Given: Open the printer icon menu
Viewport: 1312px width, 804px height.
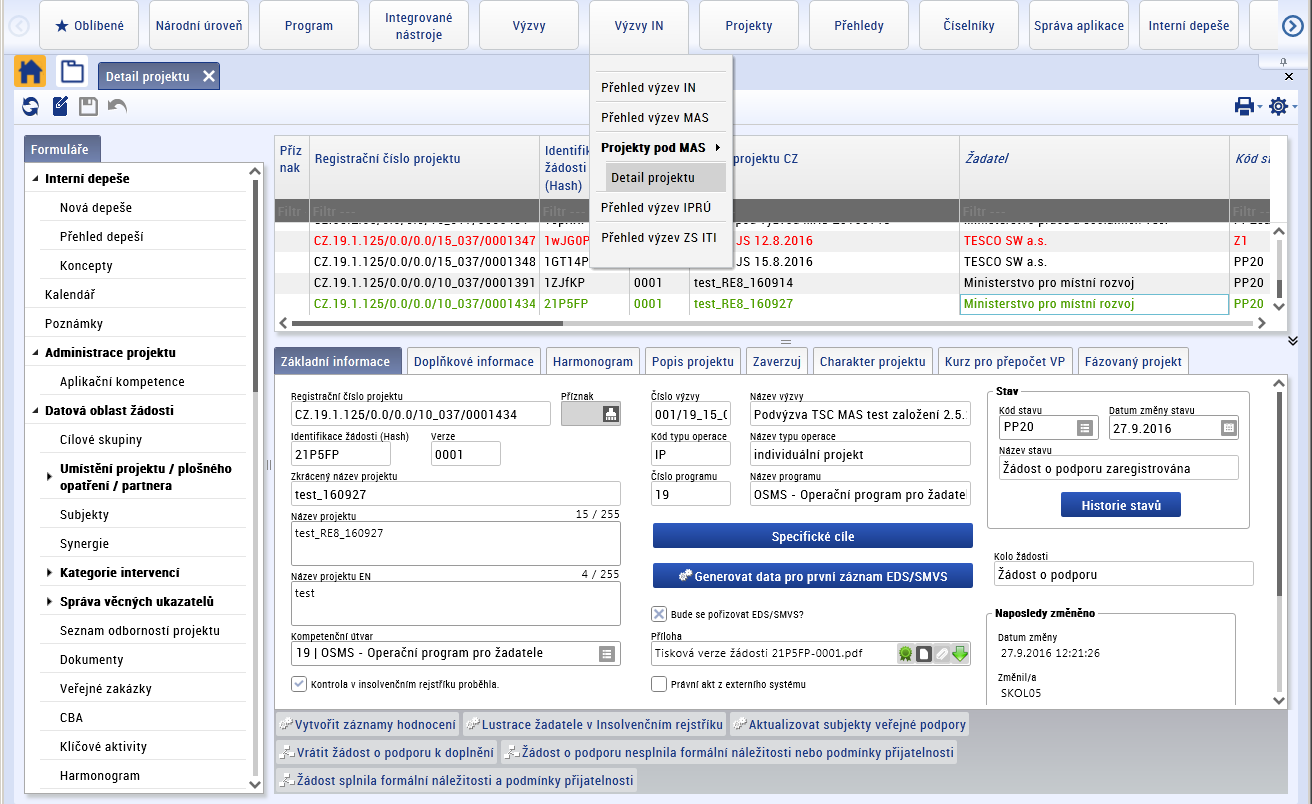Looking at the screenshot, I should 1244,106.
